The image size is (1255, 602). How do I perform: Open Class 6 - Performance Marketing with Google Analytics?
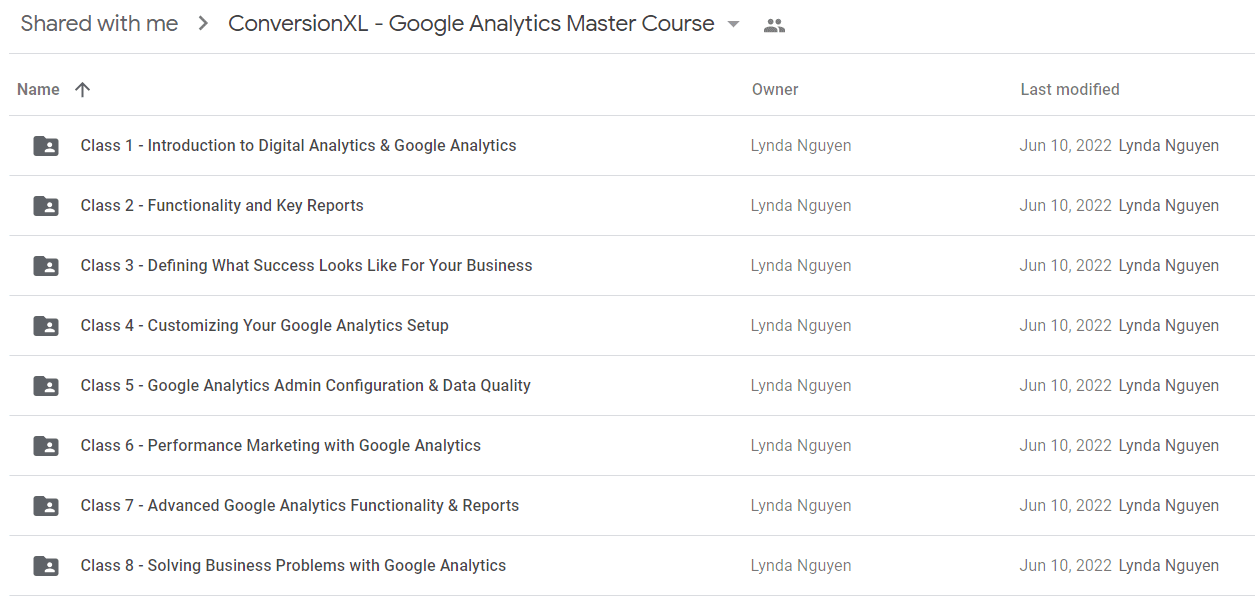[281, 446]
